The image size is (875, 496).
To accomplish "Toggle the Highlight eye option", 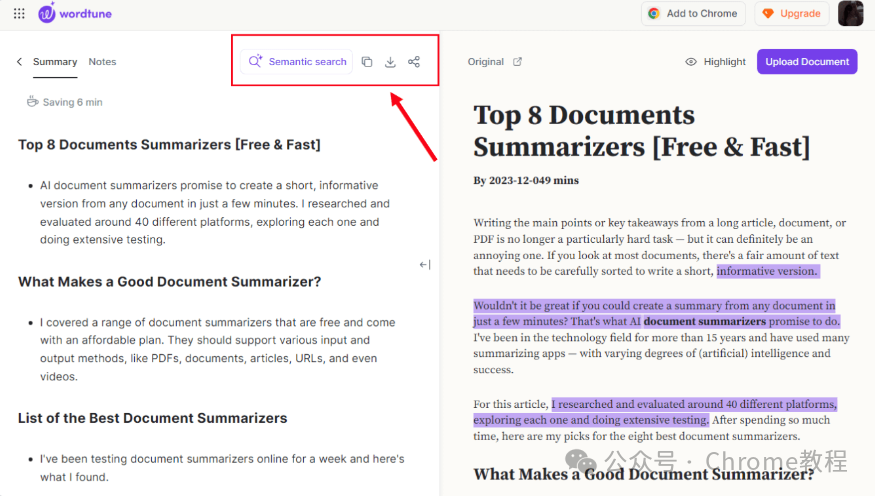I will (715, 61).
